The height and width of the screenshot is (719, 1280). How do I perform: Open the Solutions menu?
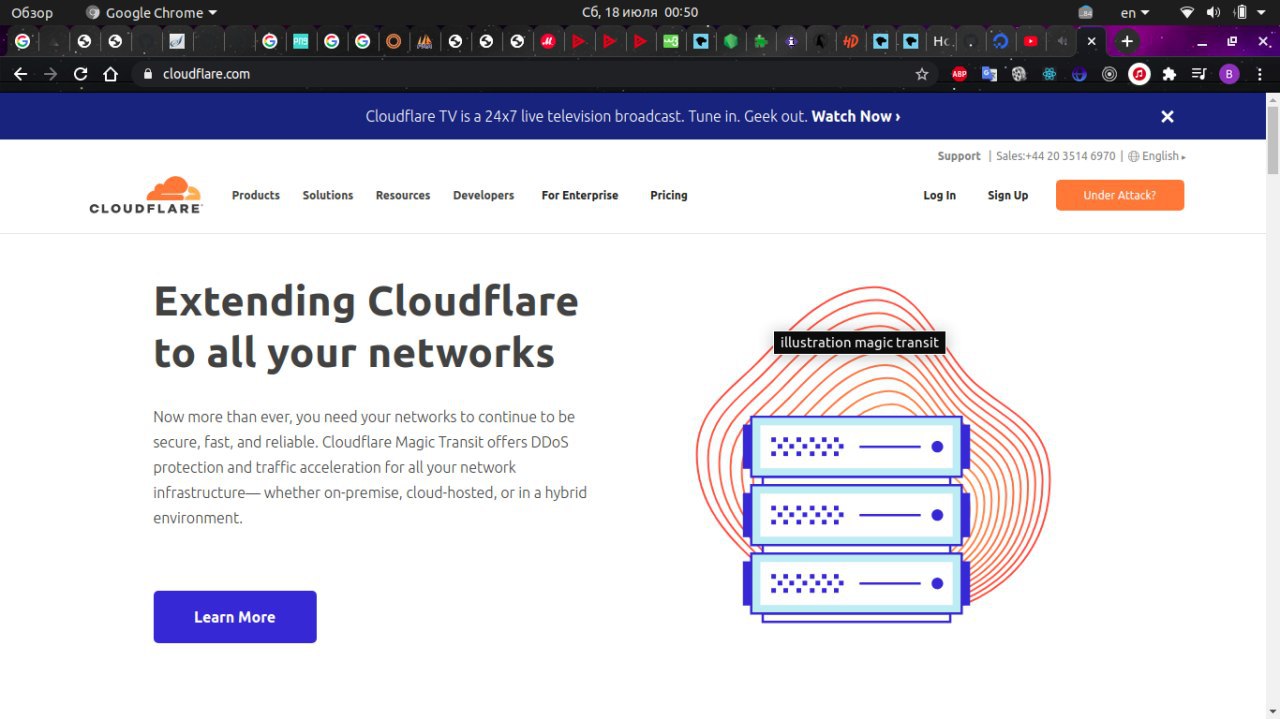328,195
